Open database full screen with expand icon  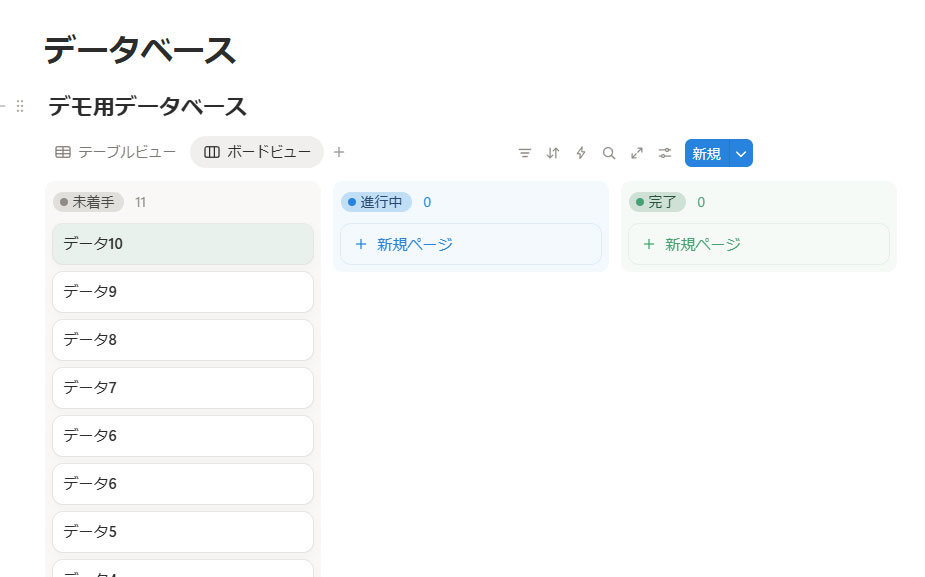point(637,153)
